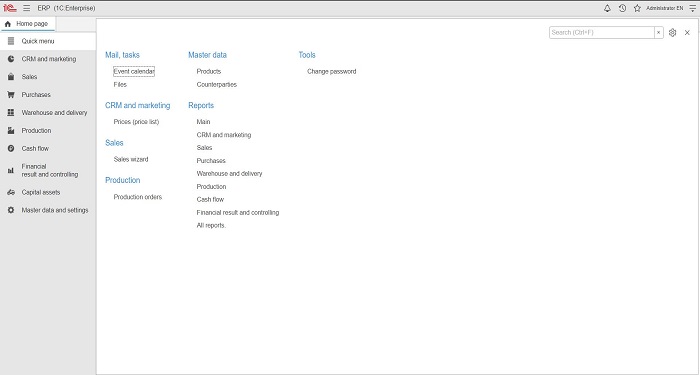Open CRM and marketing section in sidebar

tap(49, 59)
